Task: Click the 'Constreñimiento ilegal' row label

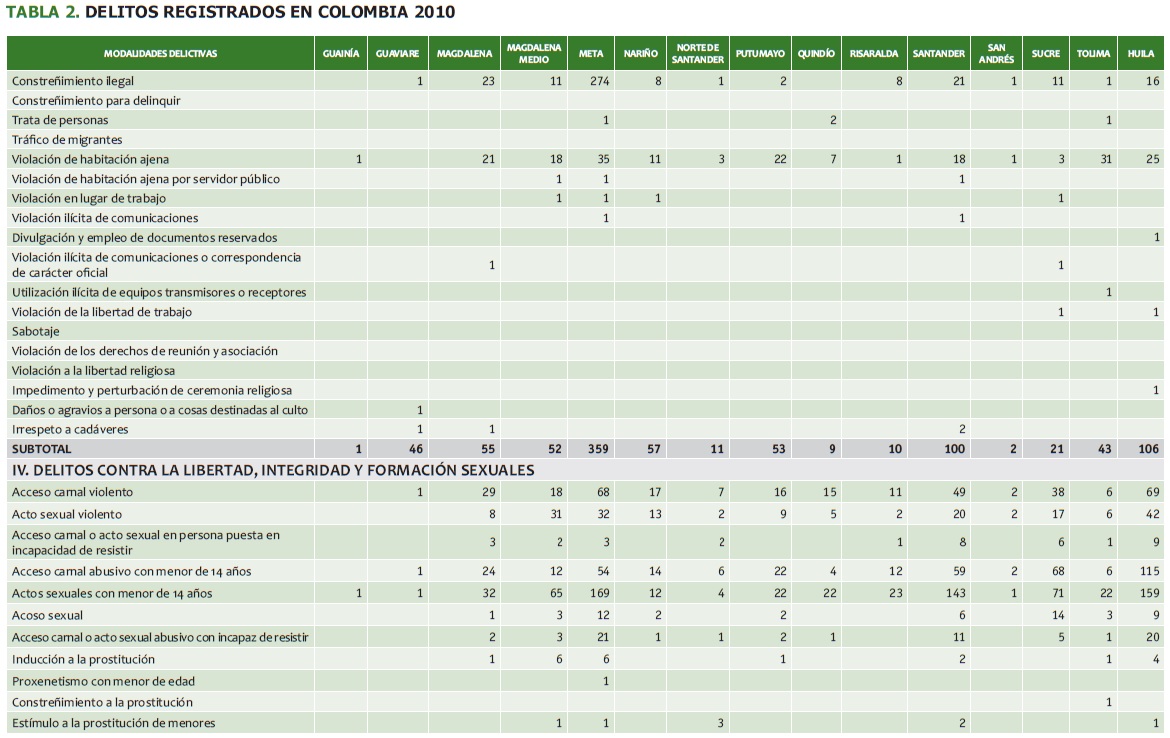Action: [73, 81]
